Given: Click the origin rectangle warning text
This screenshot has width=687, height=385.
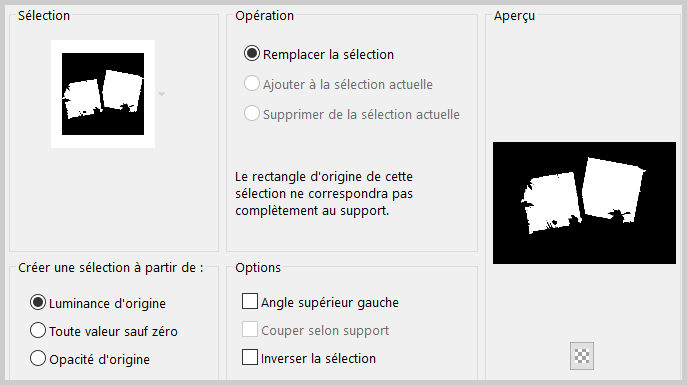Looking at the screenshot, I should pos(324,194).
